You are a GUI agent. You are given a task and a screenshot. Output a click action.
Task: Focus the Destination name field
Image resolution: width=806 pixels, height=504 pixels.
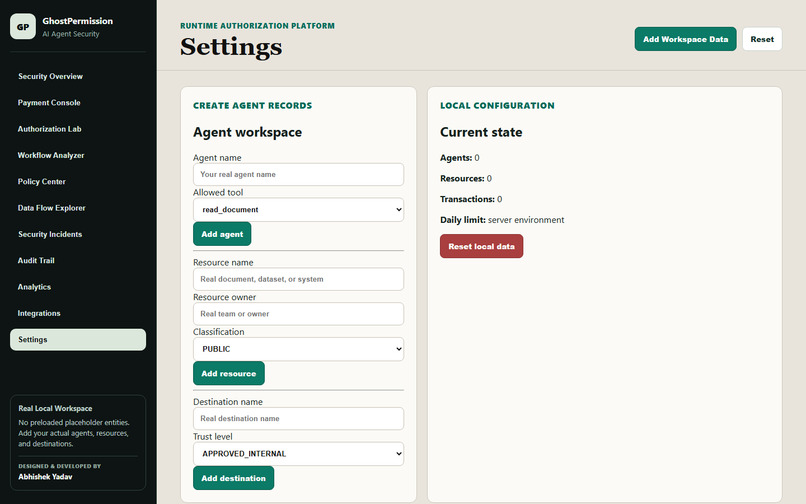298,418
